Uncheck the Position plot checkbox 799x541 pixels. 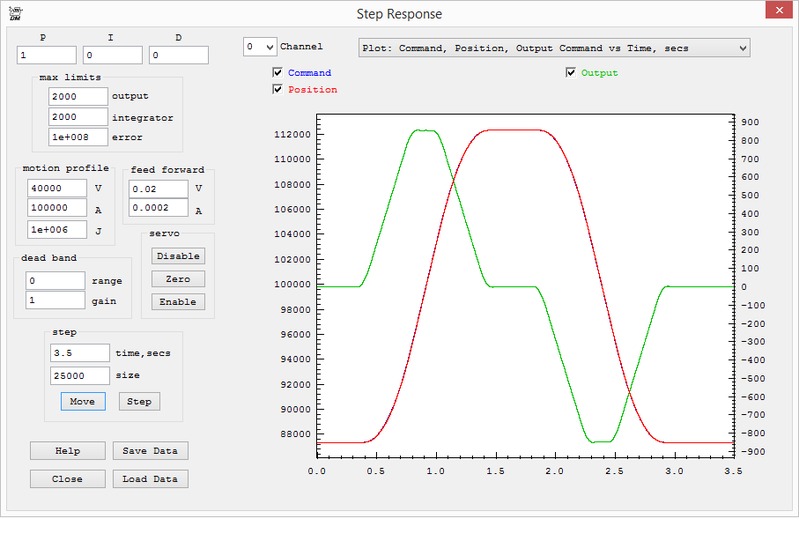pyautogui.click(x=278, y=89)
